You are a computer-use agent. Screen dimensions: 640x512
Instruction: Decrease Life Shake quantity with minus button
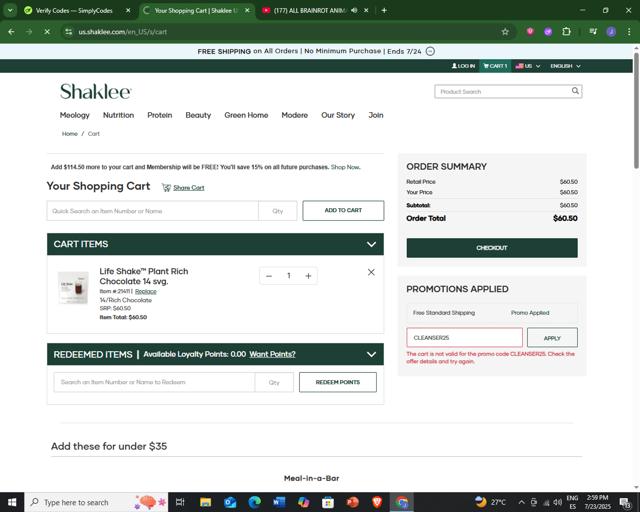click(269, 276)
